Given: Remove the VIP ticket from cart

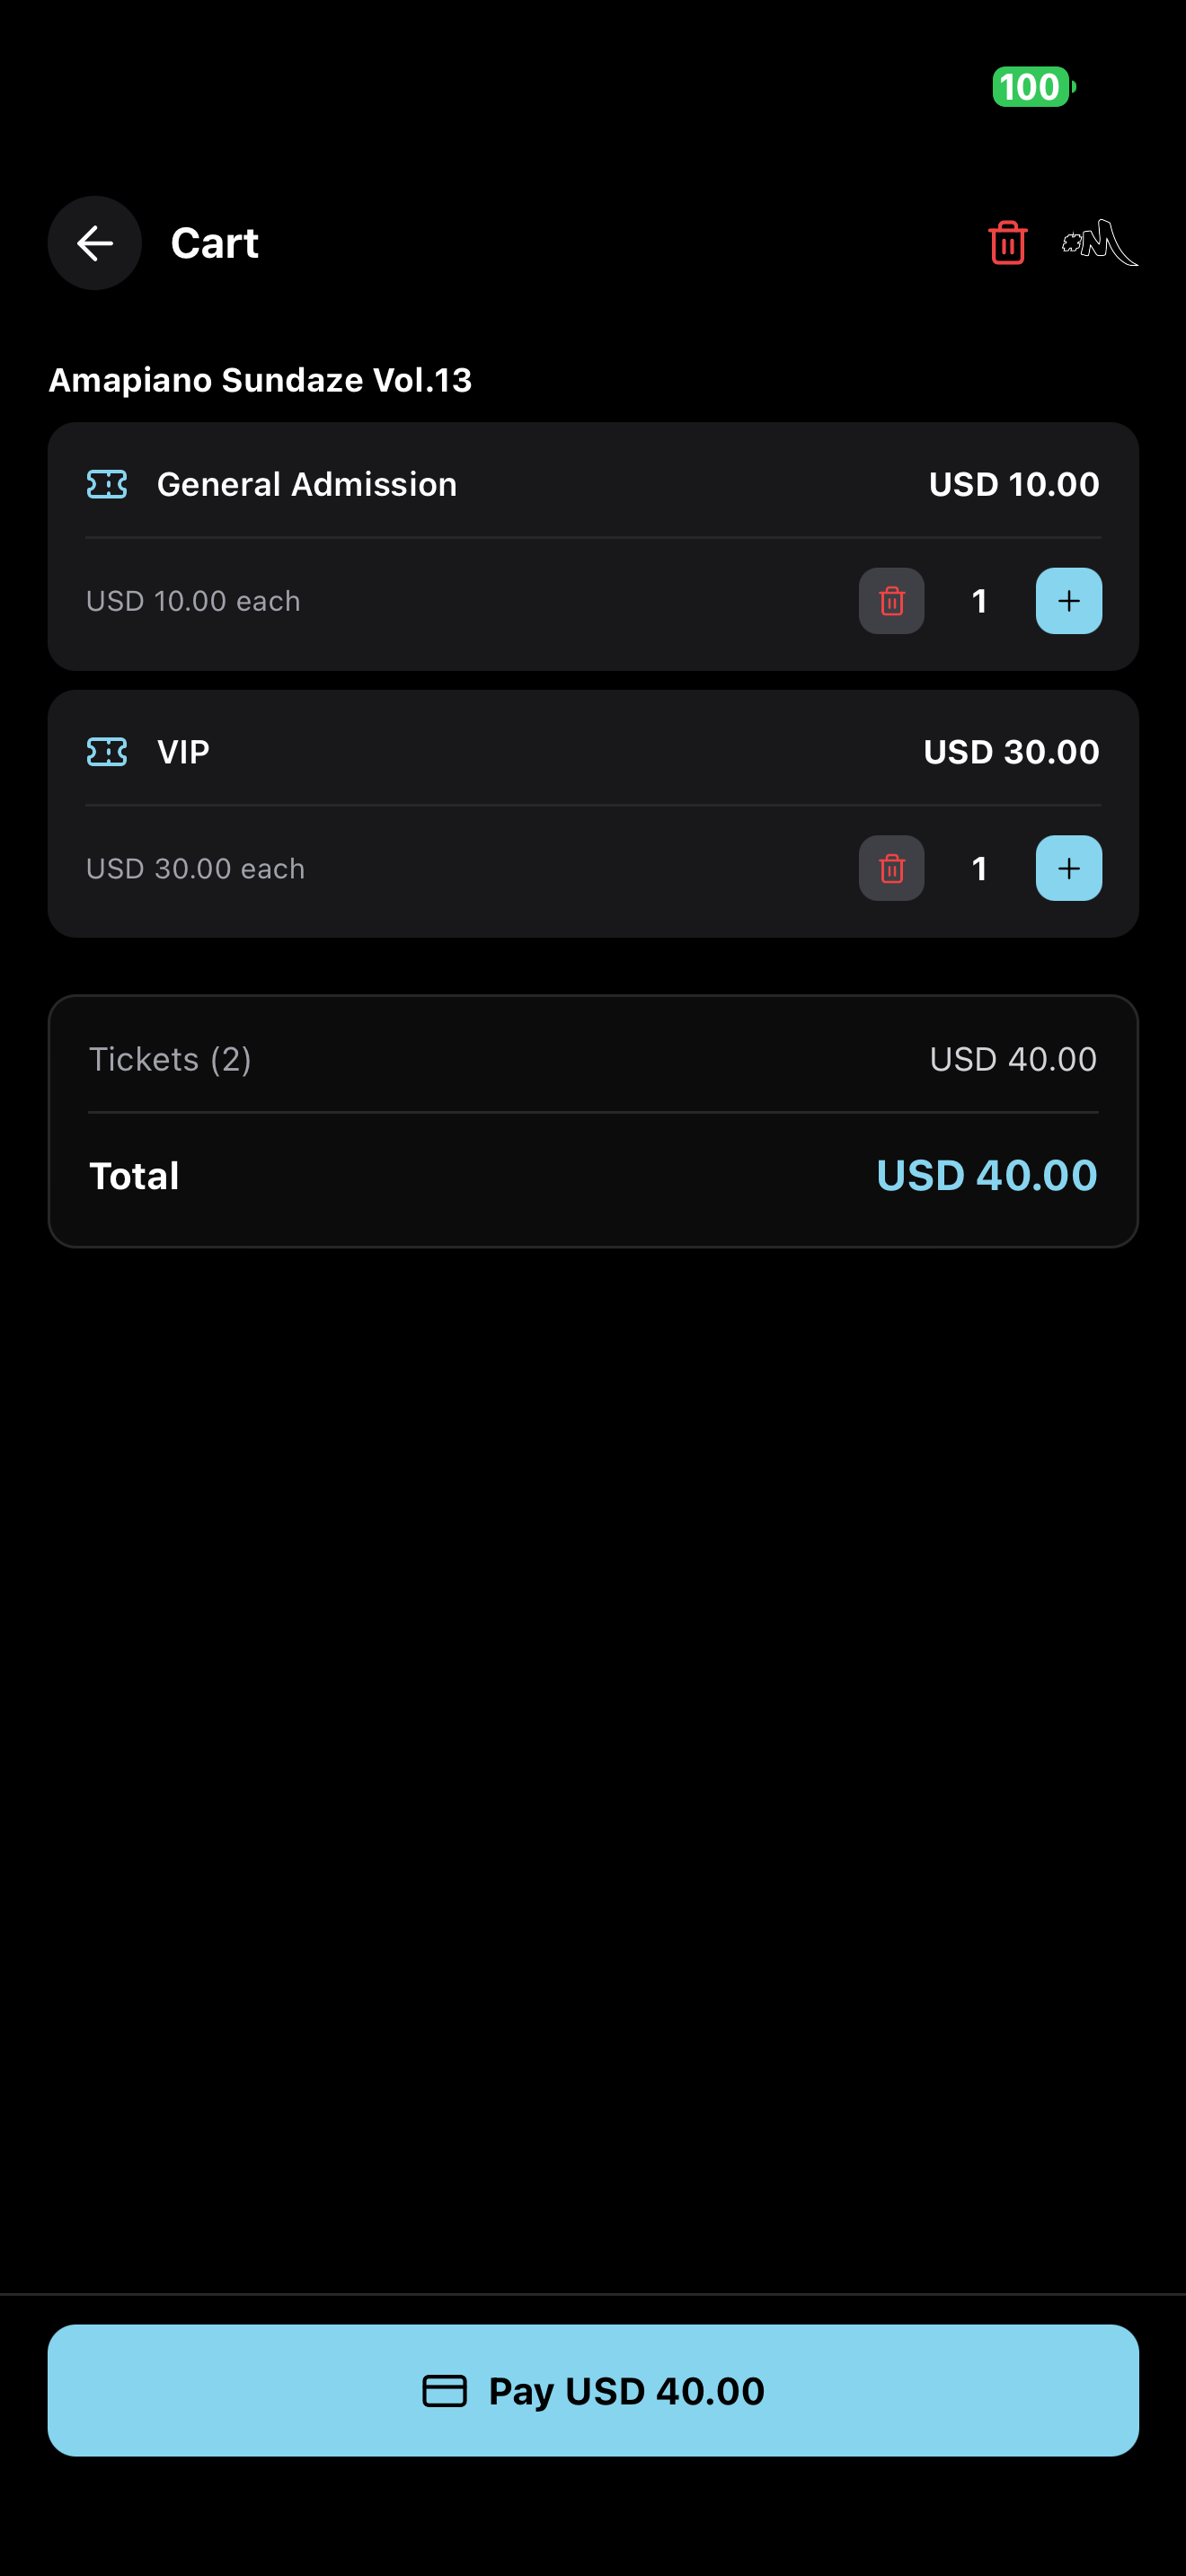Looking at the screenshot, I should click(x=891, y=868).
